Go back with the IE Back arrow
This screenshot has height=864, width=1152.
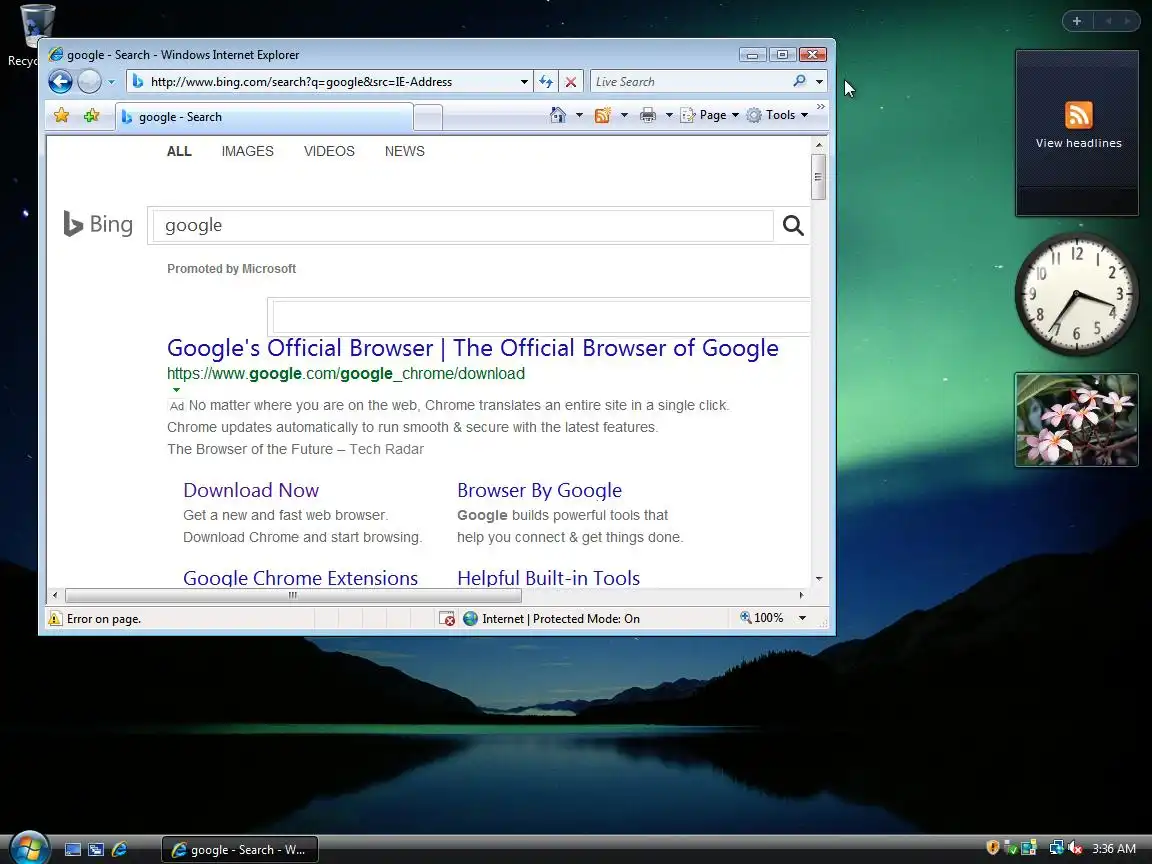[60, 82]
